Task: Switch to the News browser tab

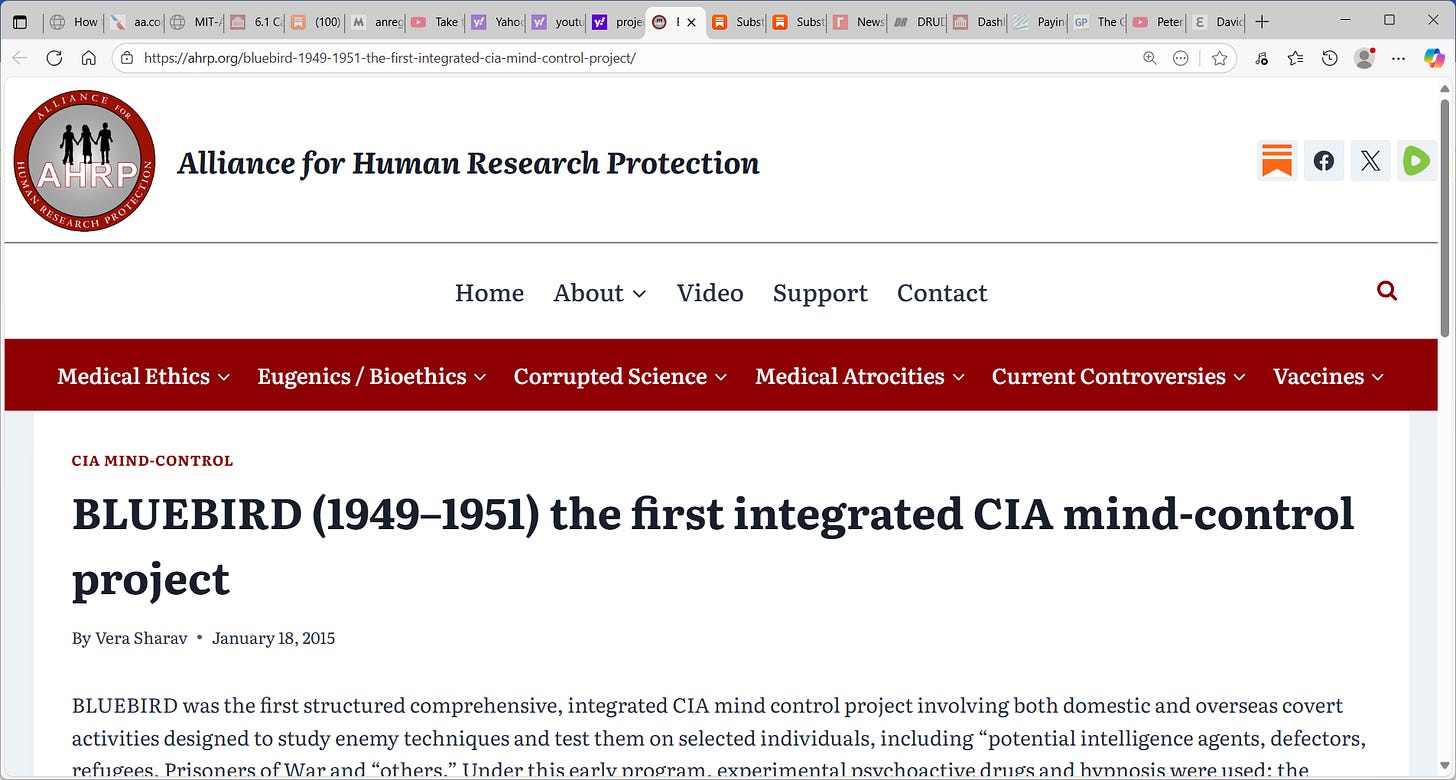Action: (x=858, y=22)
